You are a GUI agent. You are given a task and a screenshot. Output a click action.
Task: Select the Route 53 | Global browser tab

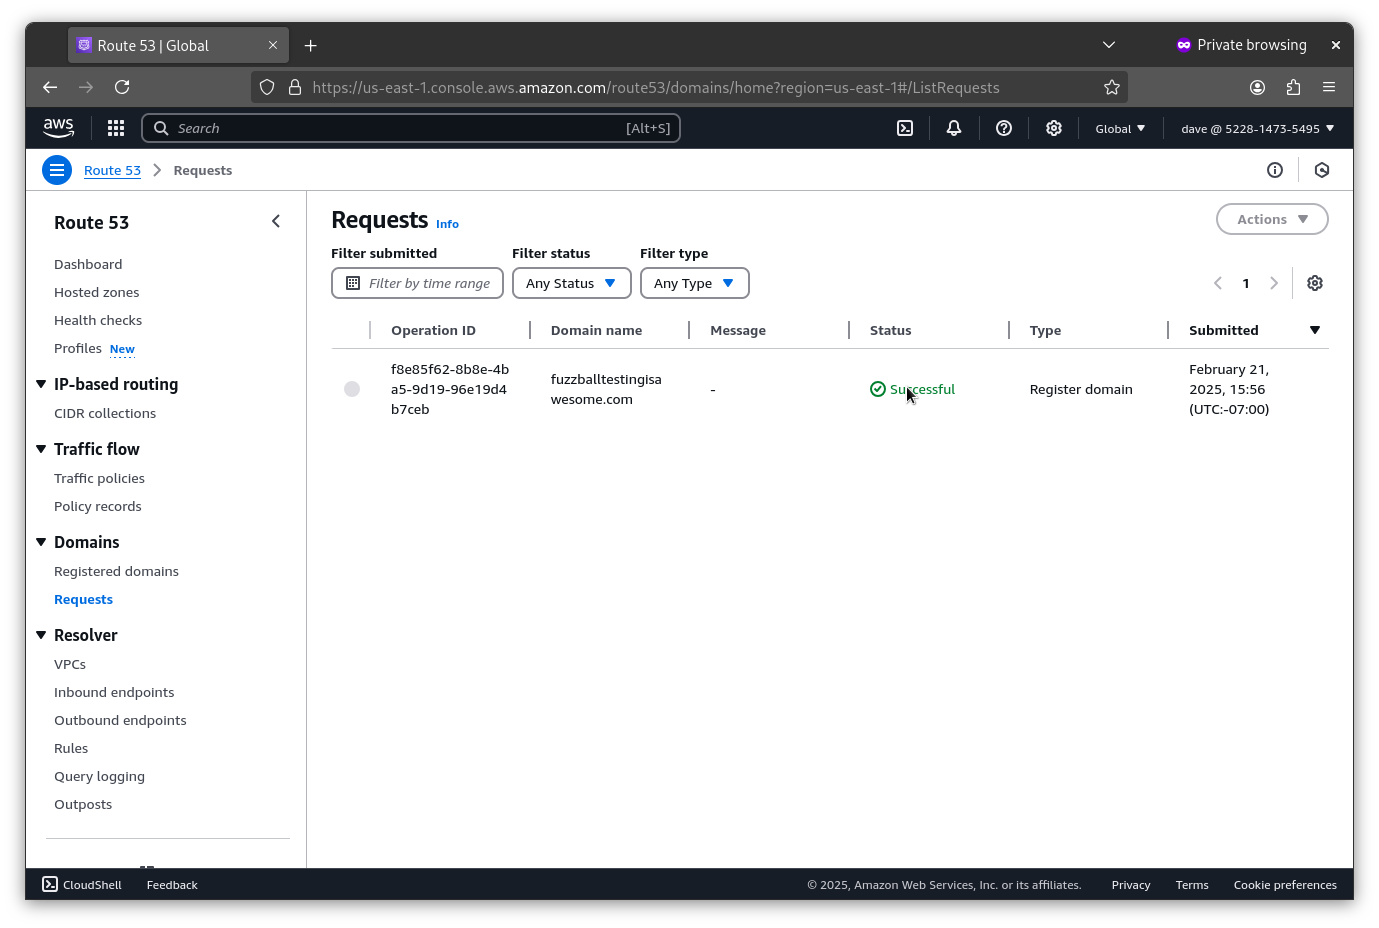178,45
